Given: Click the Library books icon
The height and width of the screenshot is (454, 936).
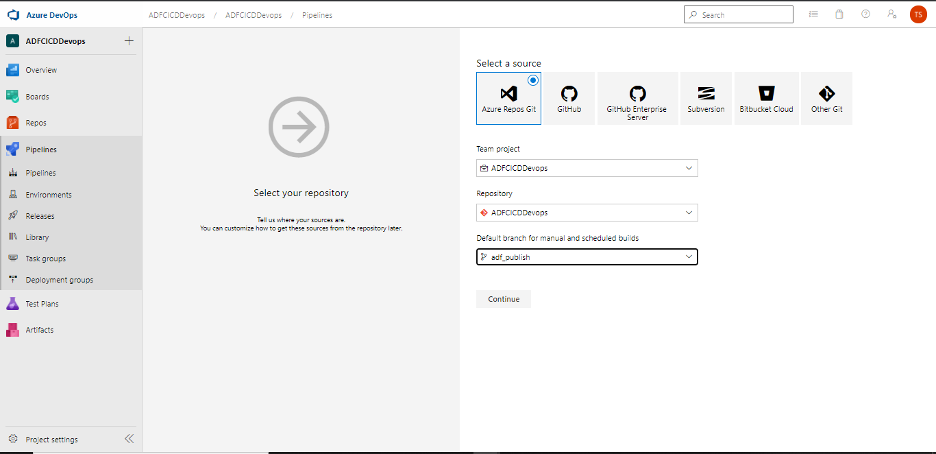Looking at the screenshot, I should click(13, 237).
